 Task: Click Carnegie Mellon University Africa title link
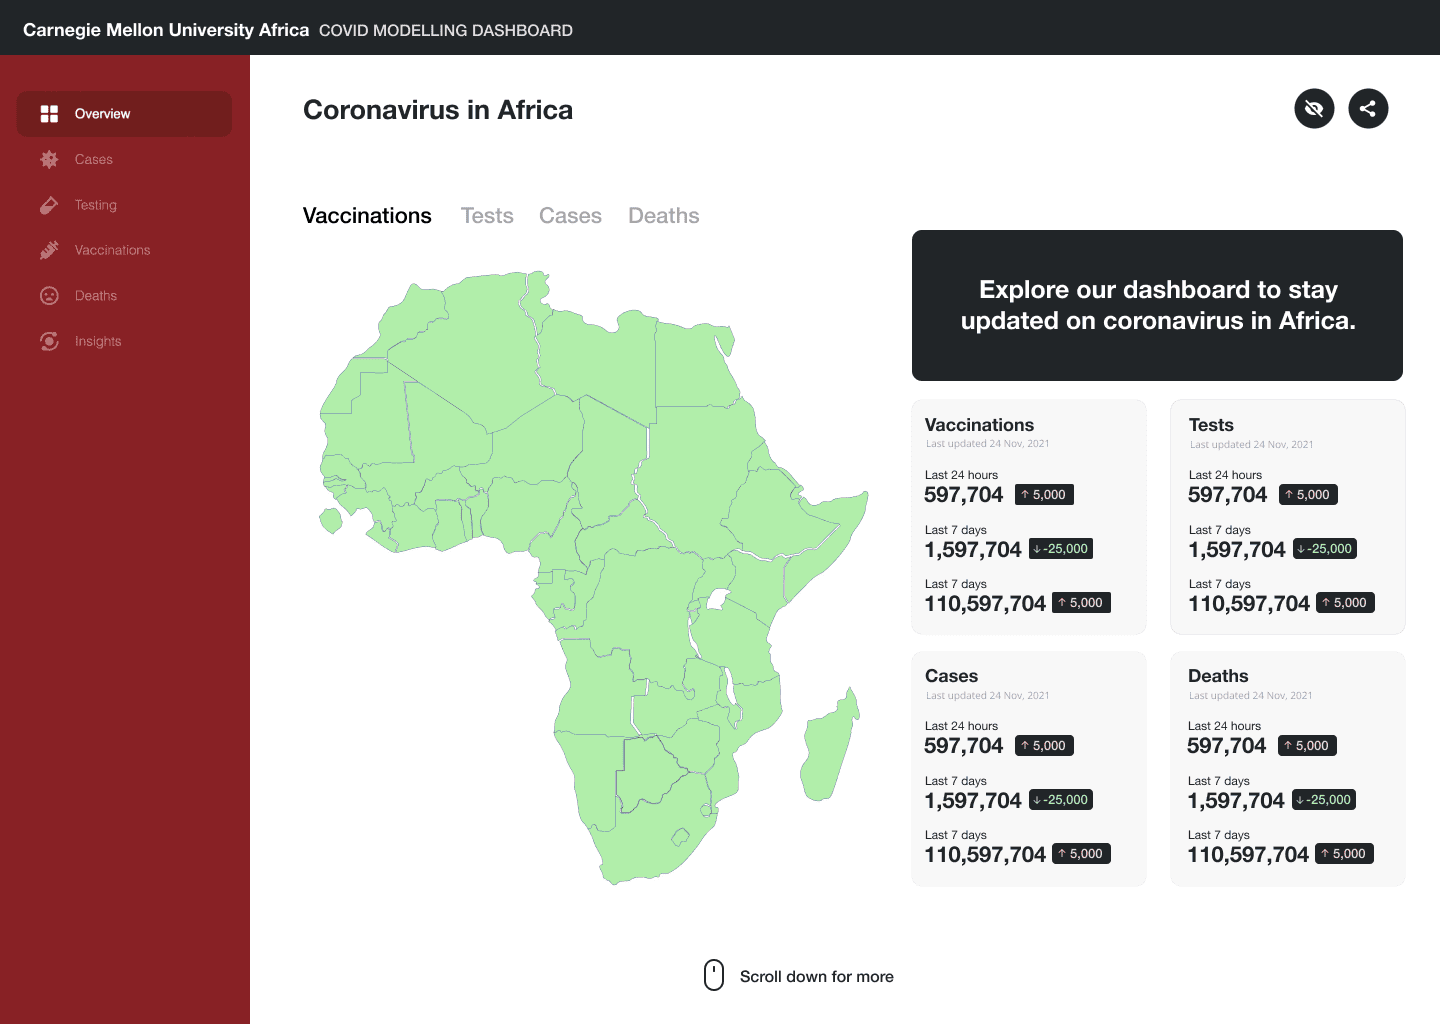pyautogui.click(x=166, y=30)
